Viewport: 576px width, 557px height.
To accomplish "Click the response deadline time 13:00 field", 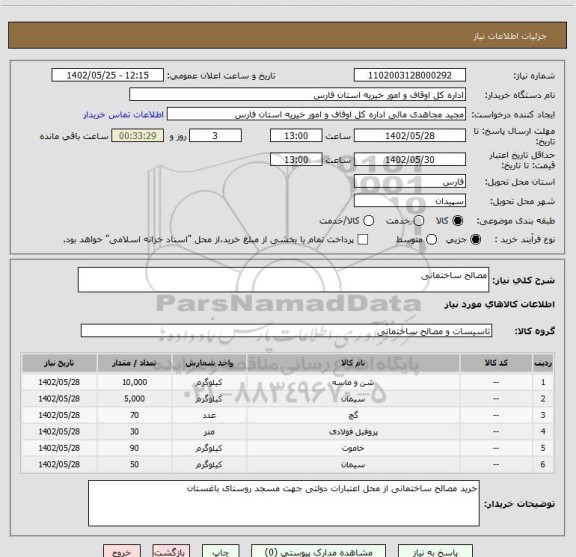I will [x=296, y=136].
